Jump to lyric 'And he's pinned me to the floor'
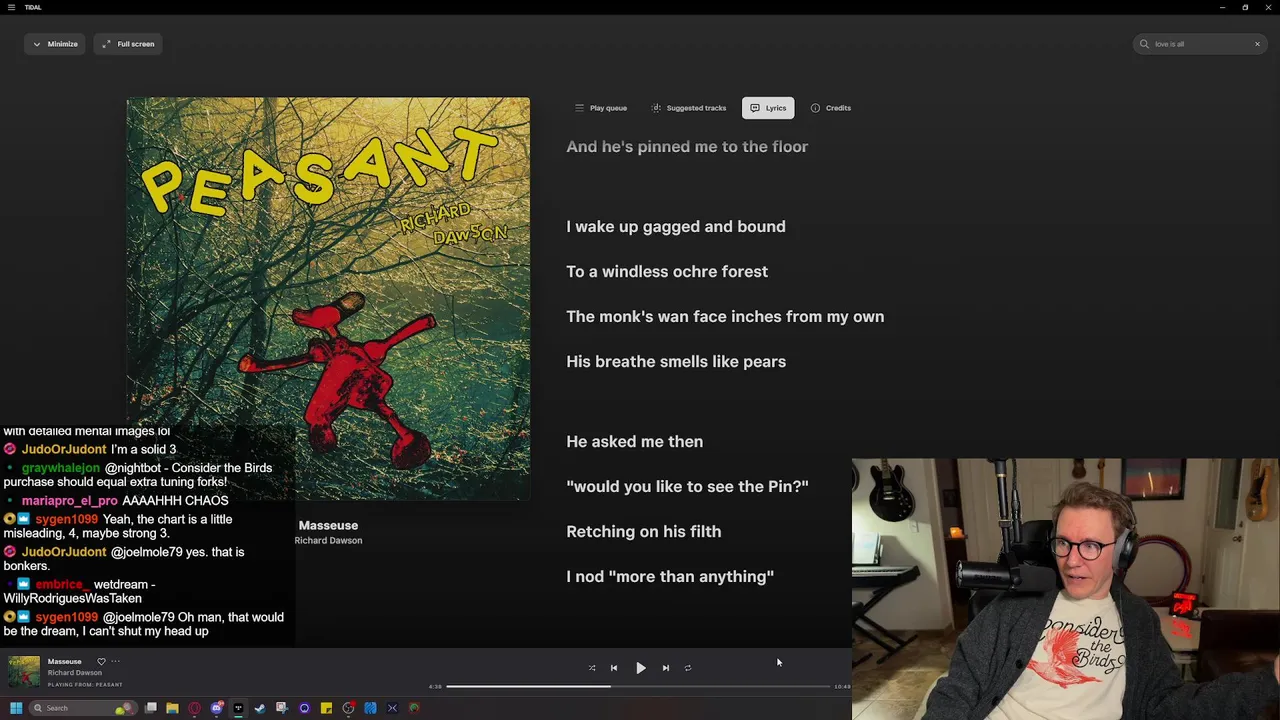 687,147
